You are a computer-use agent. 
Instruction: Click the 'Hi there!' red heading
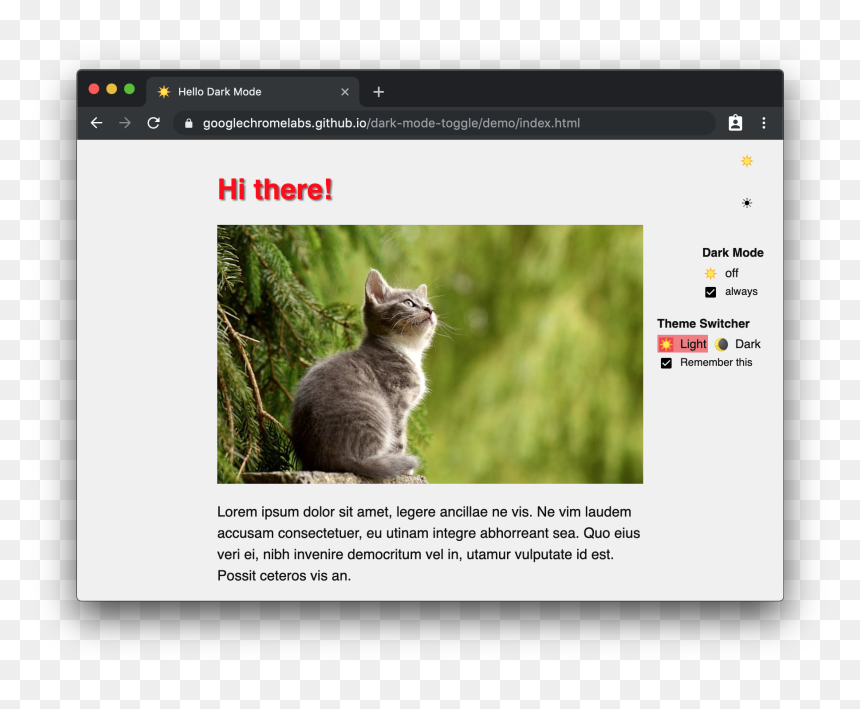(x=275, y=190)
